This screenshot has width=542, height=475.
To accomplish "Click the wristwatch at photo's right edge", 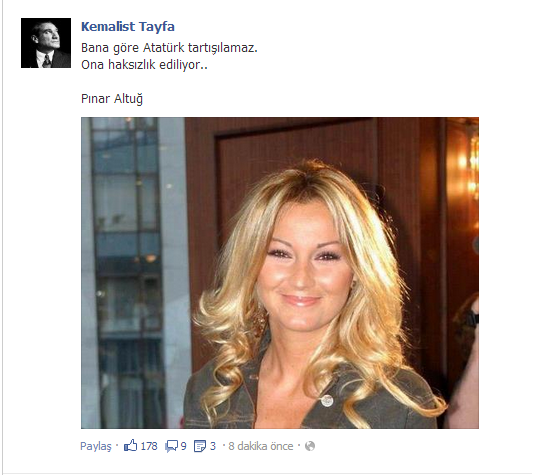I will click(x=473, y=319).
